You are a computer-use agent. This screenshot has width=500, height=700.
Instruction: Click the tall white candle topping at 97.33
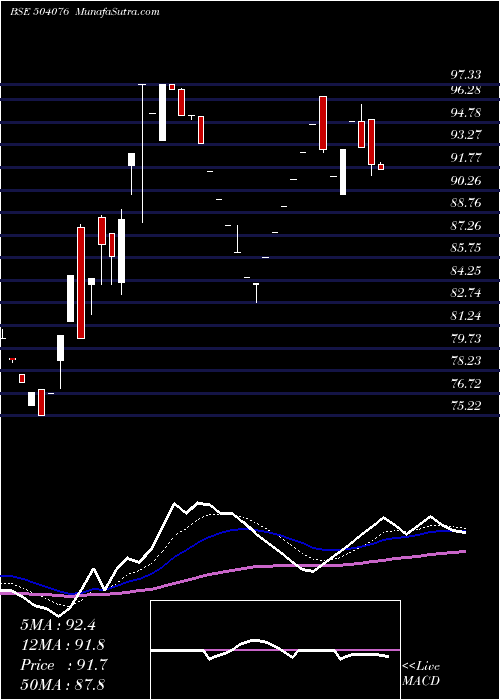pyautogui.click(x=162, y=112)
